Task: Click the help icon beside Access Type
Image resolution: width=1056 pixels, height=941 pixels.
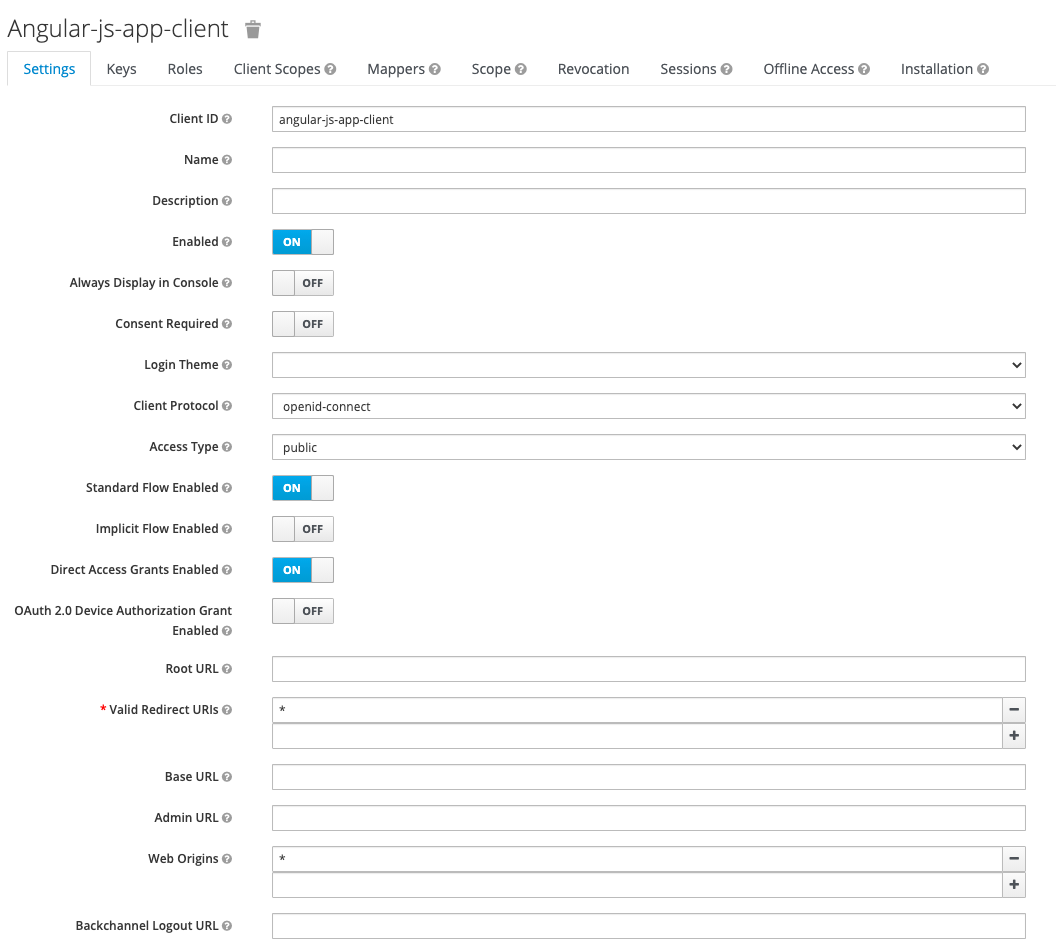Action: coord(229,447)
